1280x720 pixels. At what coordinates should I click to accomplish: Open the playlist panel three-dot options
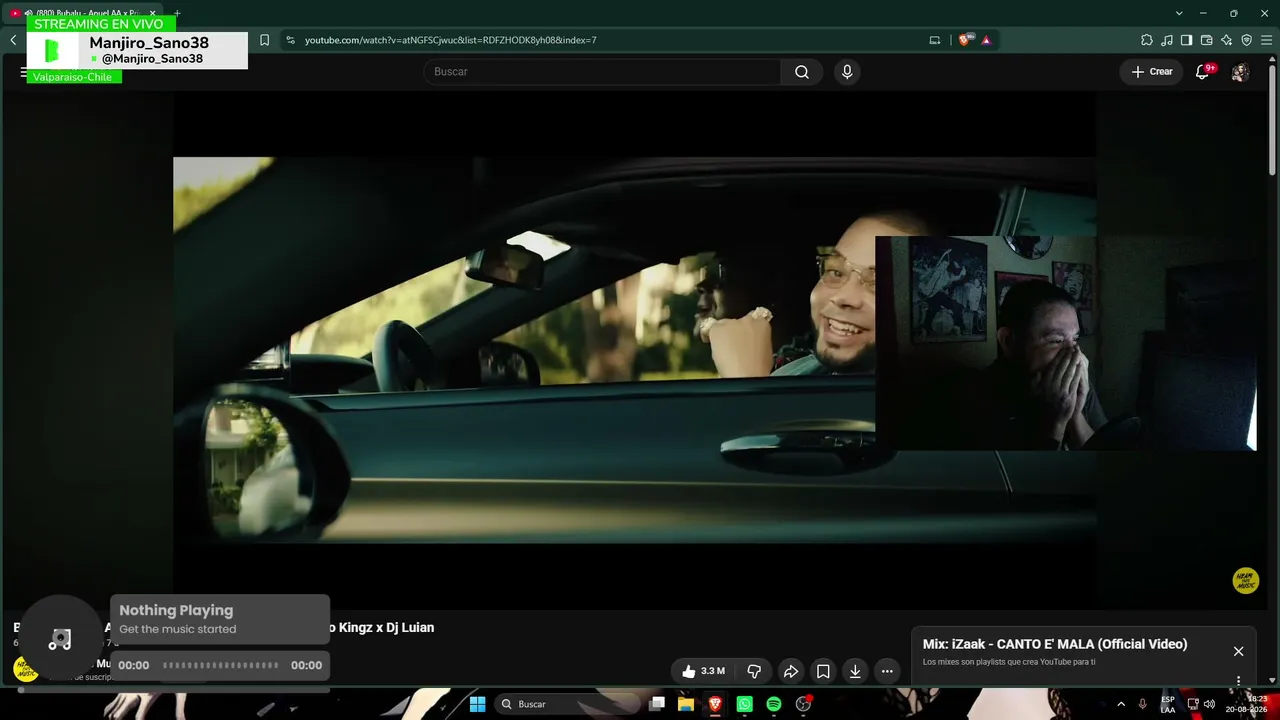click(1238, 681)
